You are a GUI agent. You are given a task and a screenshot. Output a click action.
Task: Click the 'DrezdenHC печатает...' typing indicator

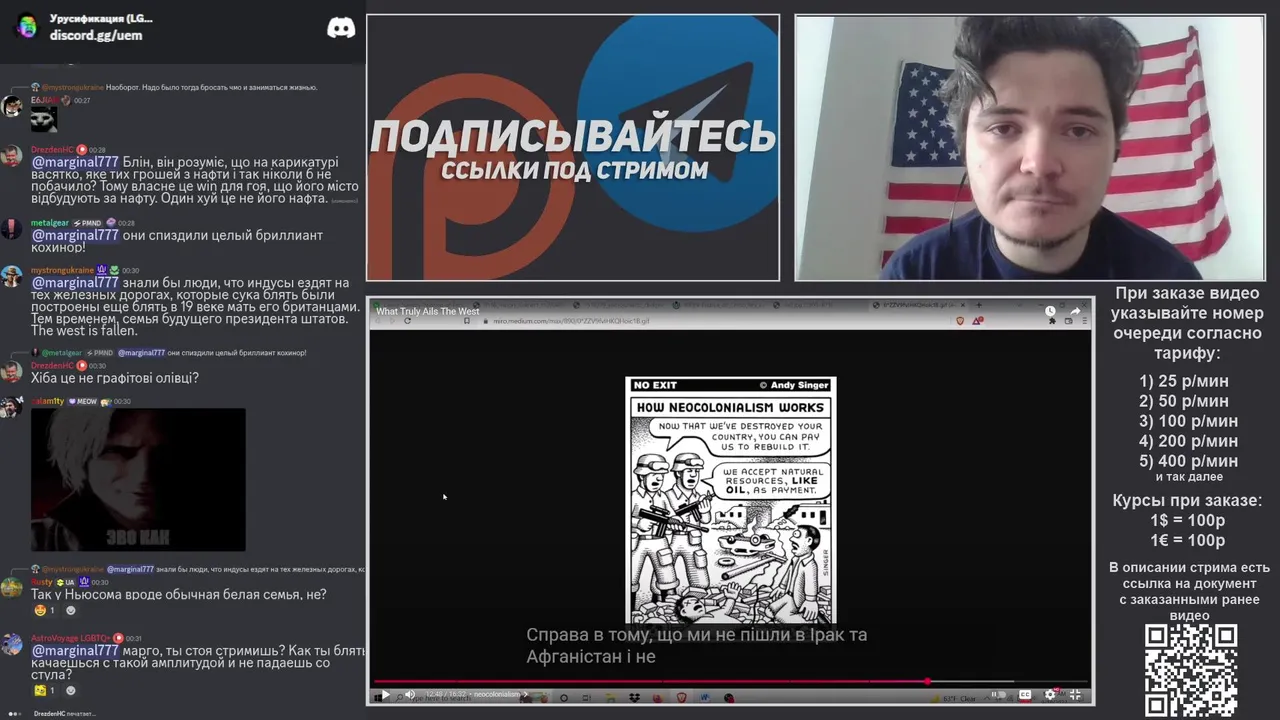[65, 714]
